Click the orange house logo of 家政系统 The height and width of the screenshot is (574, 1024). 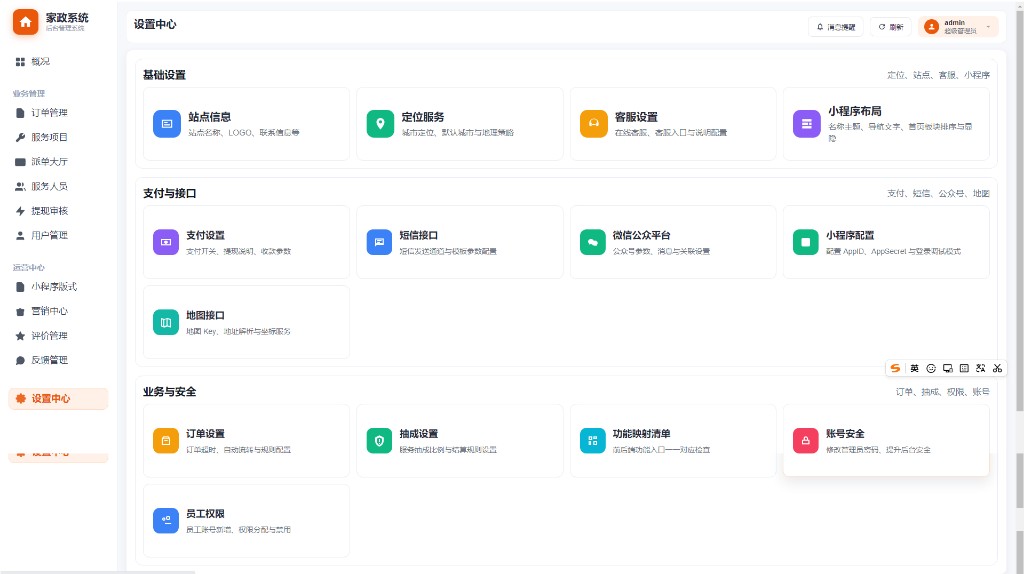coord(25,22)
